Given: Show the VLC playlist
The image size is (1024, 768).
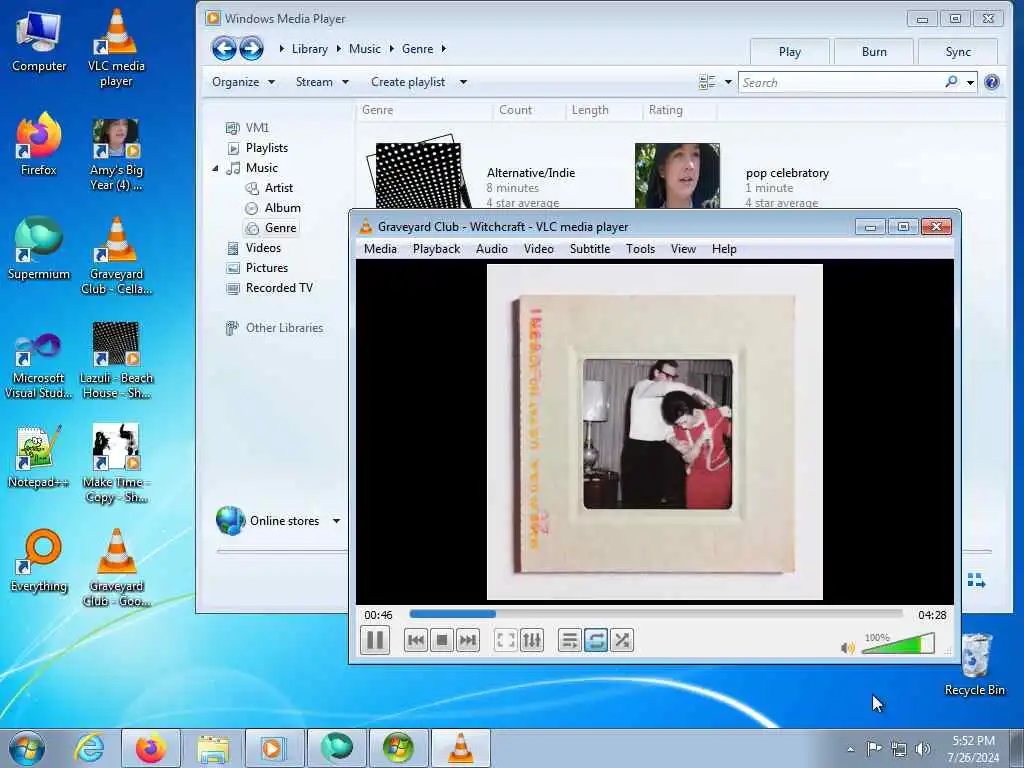Looking at the screenshot, I should click(569, 640).
